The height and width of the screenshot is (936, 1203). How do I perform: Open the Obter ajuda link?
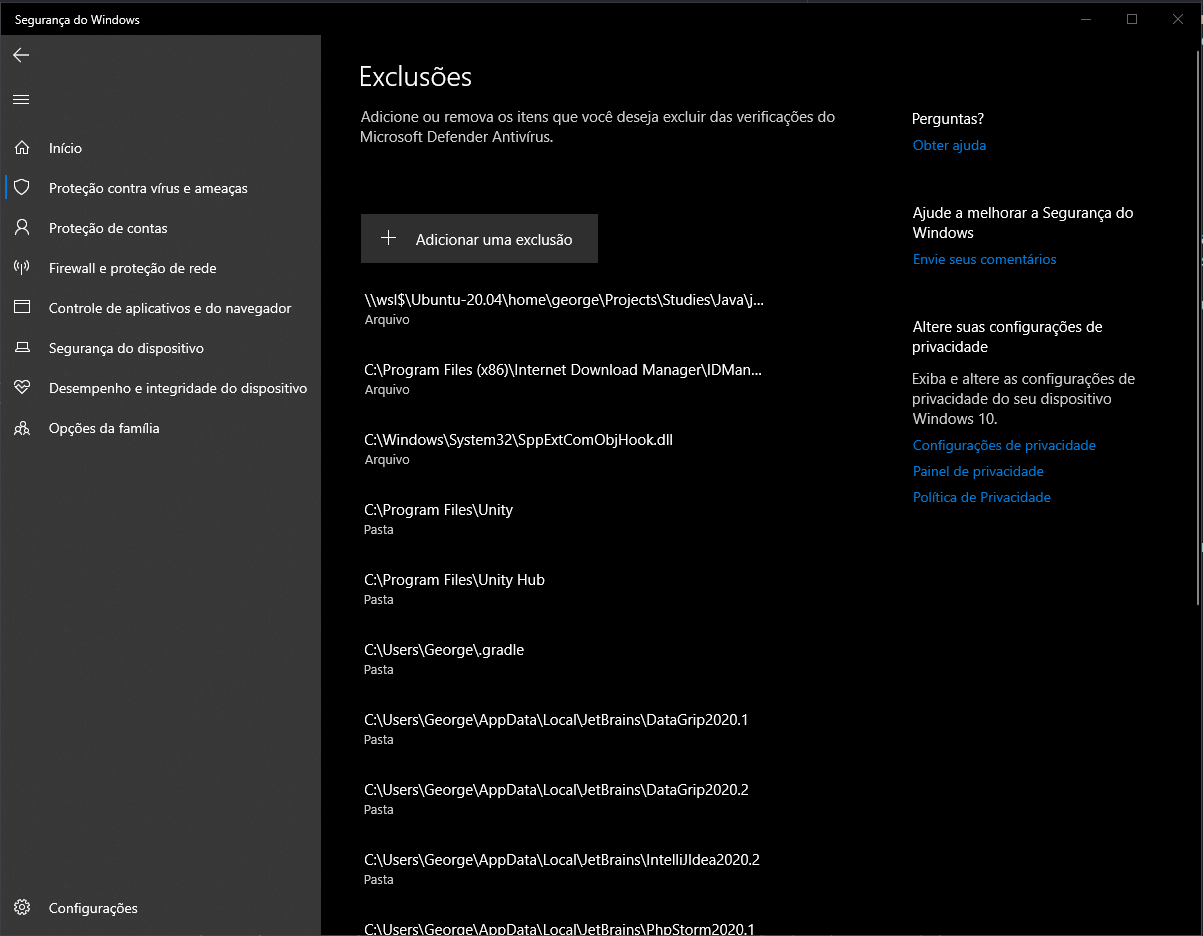point(949,145)
